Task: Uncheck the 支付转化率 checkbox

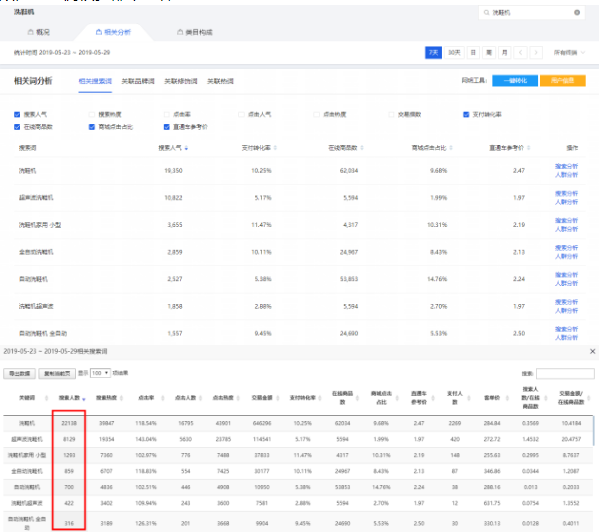Action: 466,115
